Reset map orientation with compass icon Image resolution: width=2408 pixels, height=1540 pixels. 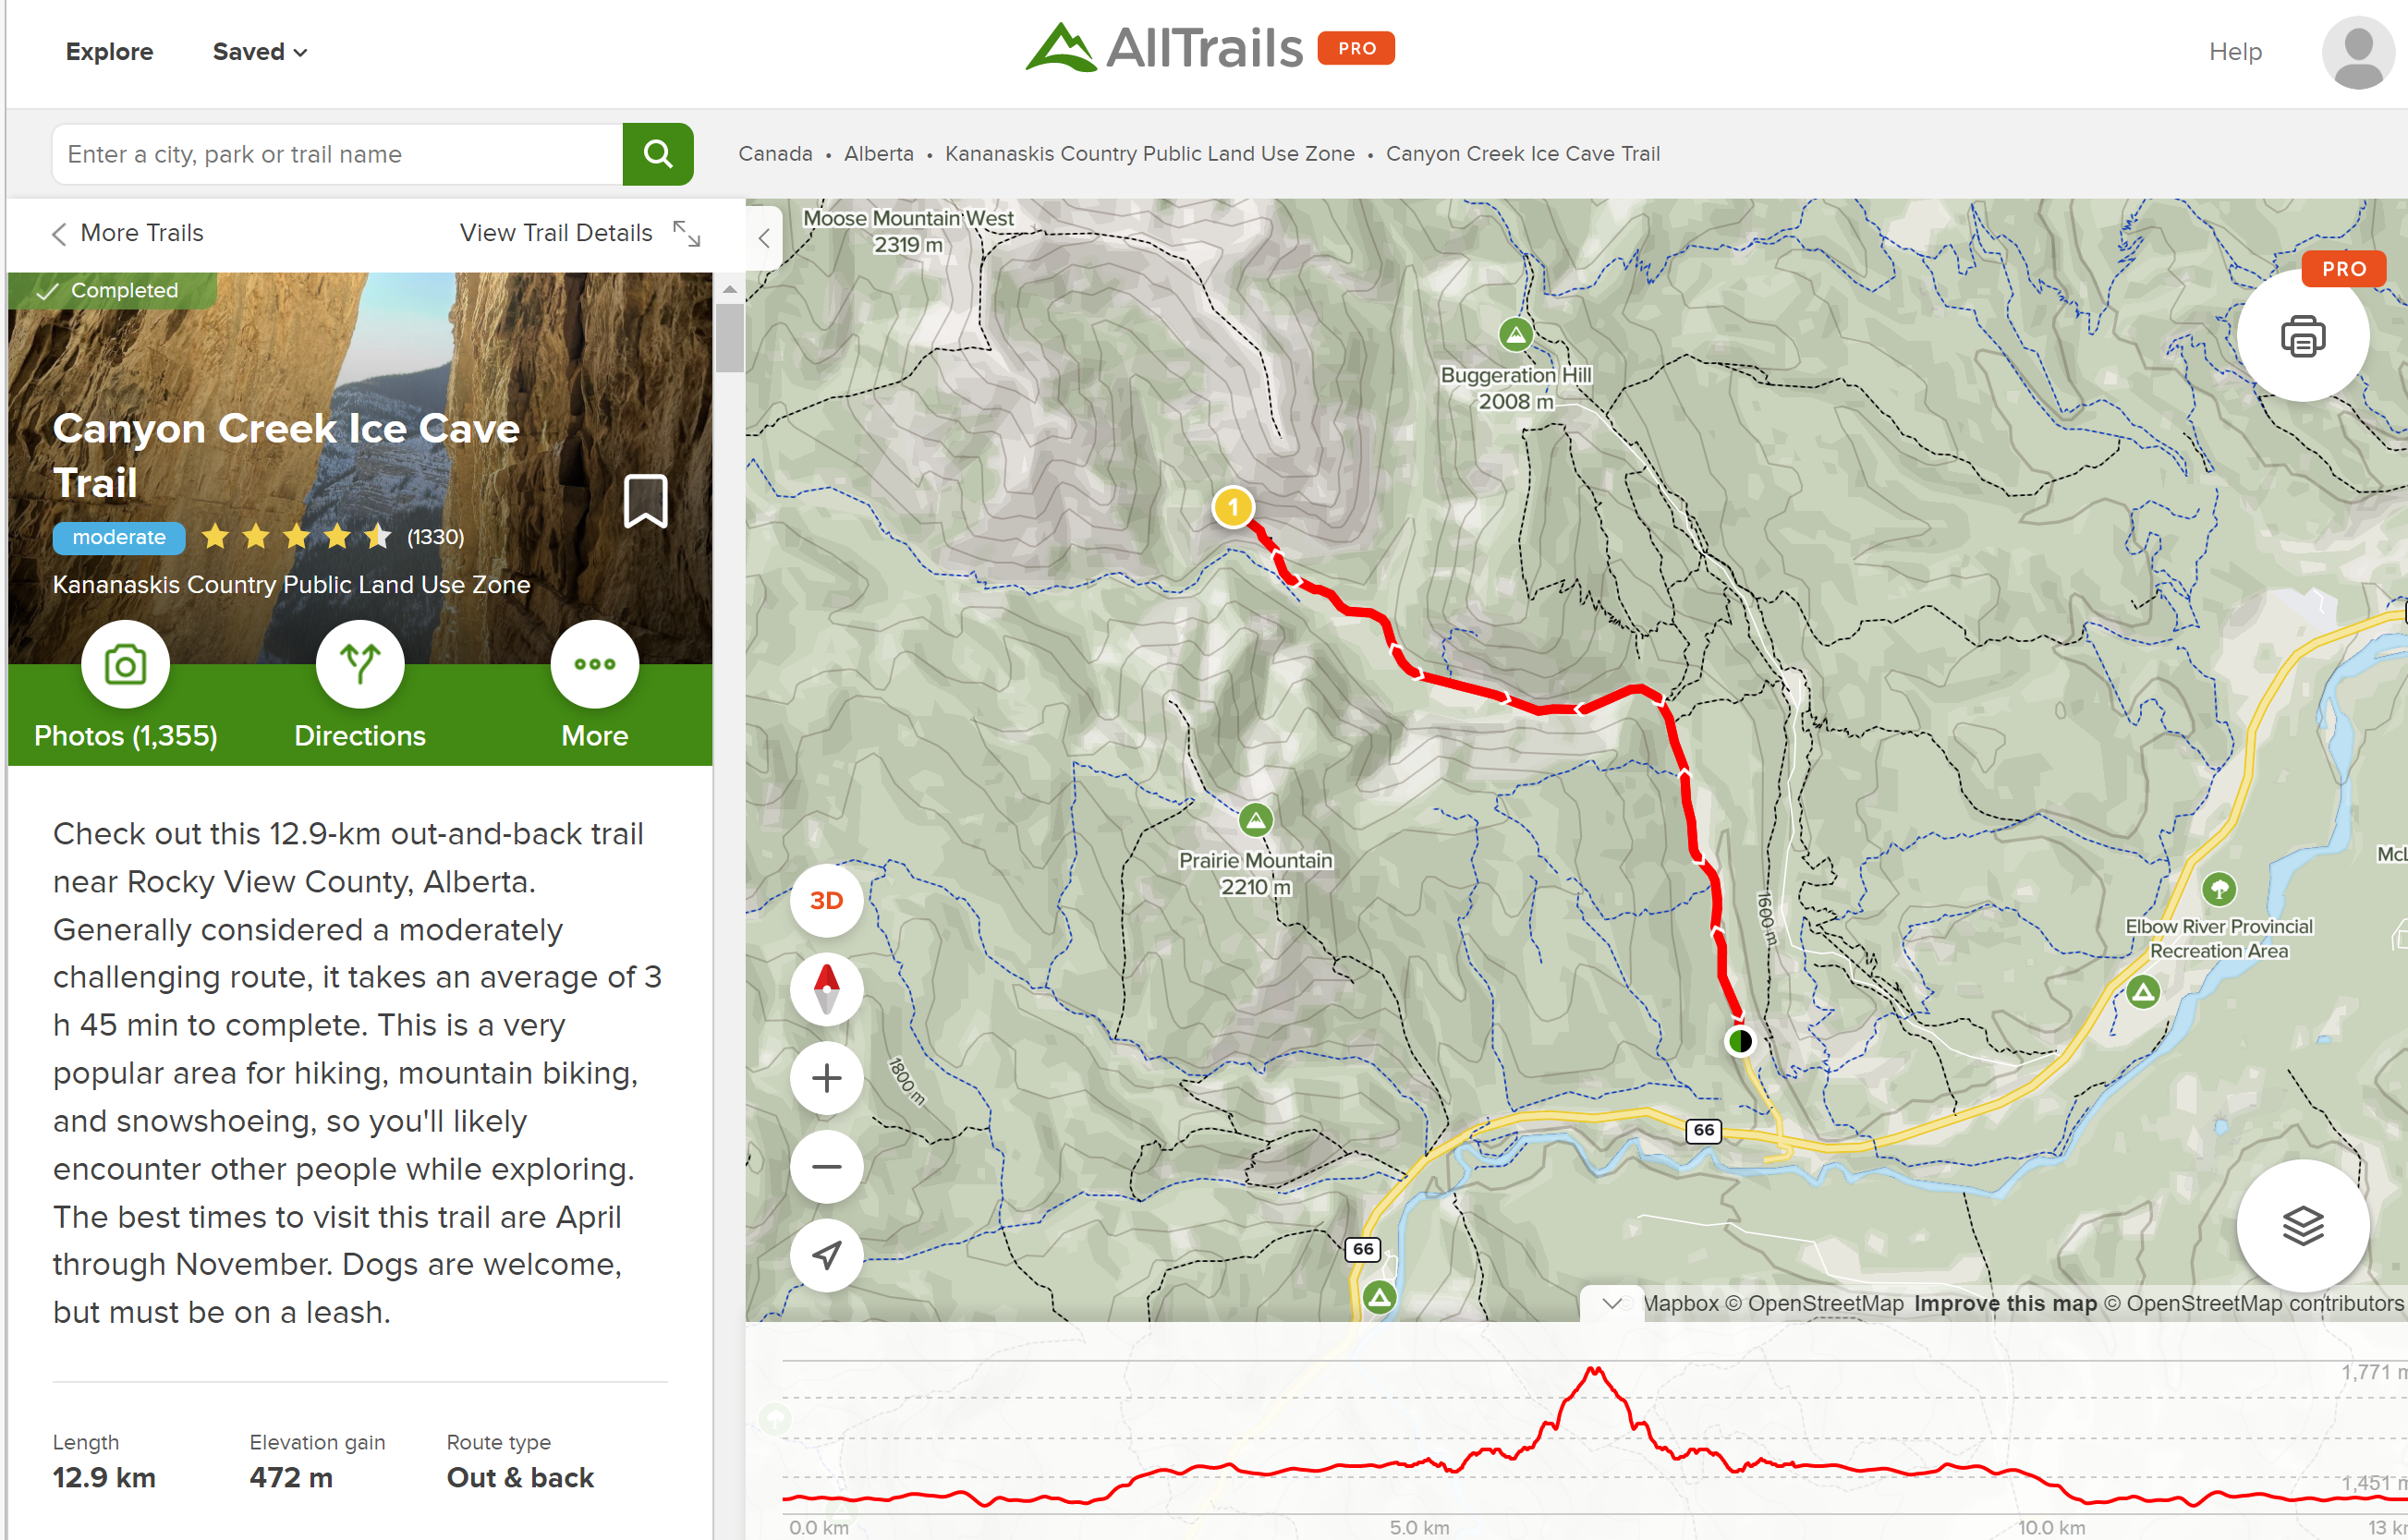[x=826, y=989]
